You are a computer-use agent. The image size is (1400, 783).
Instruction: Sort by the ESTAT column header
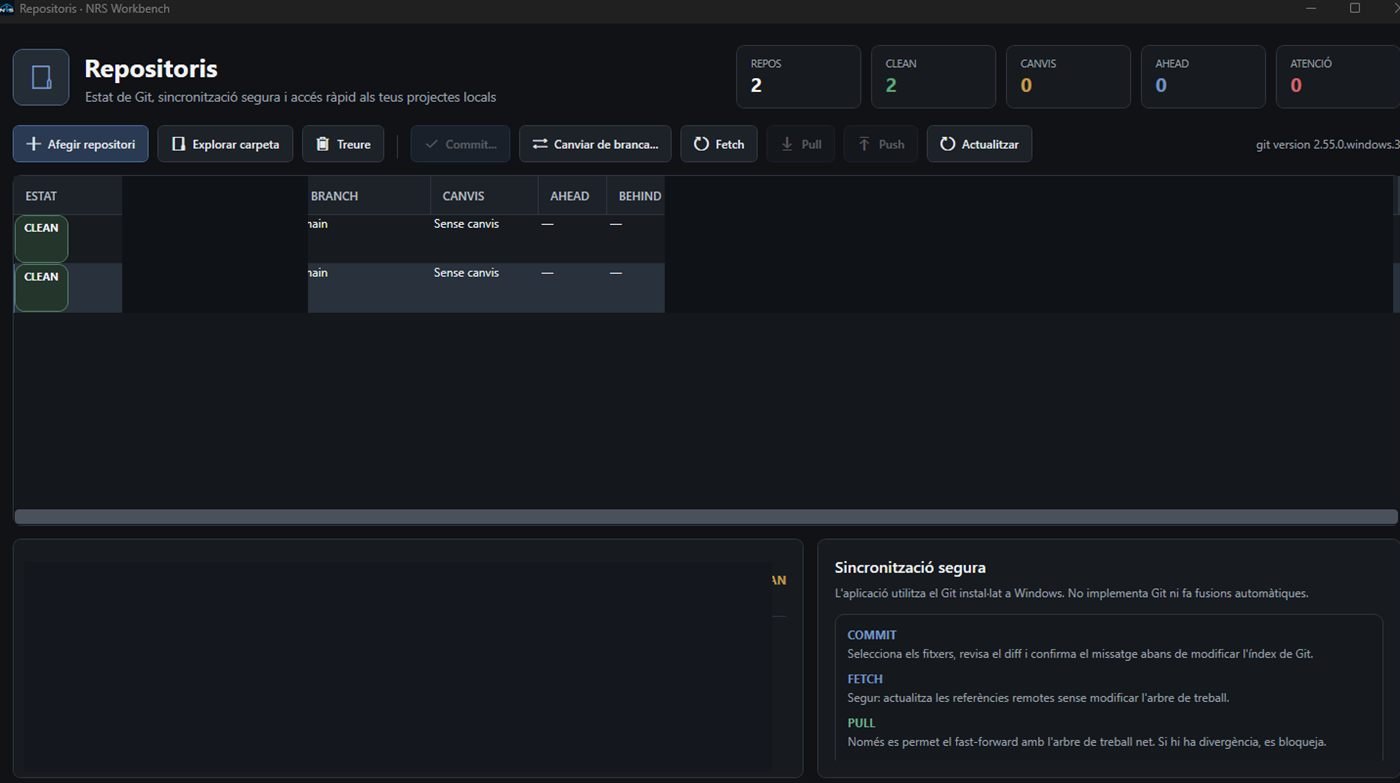[x=68, y=196]
